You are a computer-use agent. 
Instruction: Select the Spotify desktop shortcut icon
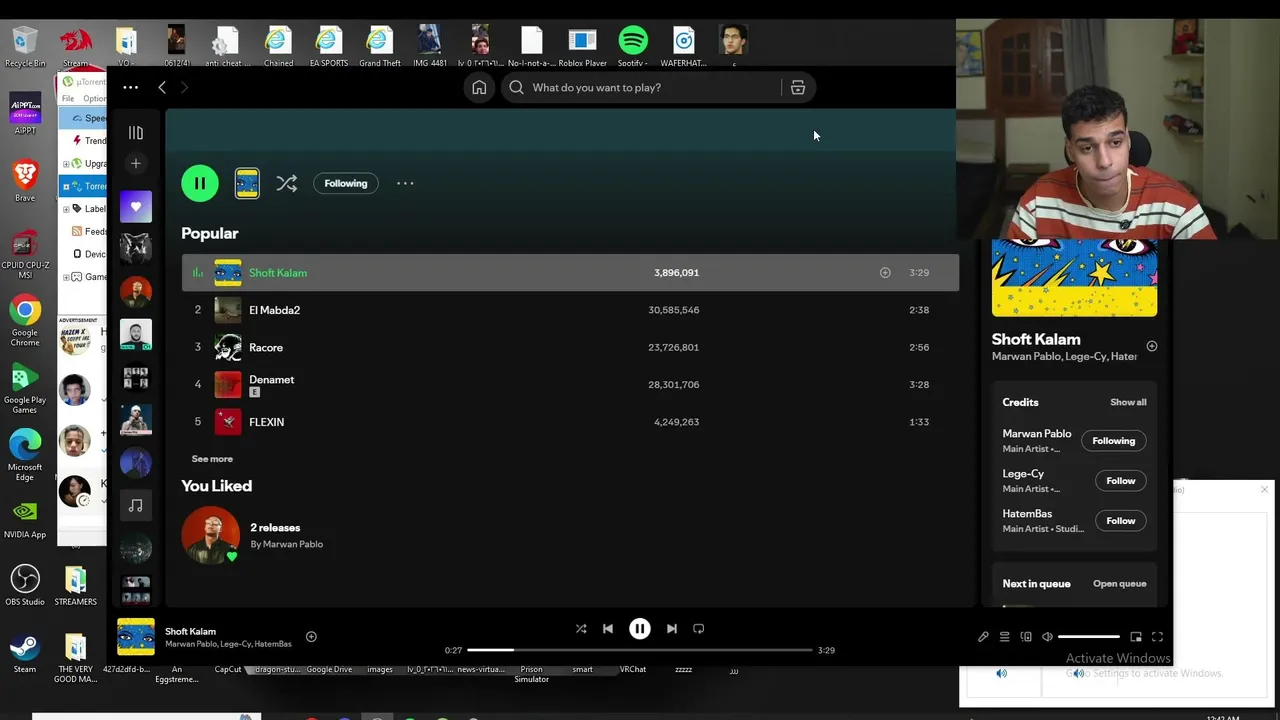[633, 46]
